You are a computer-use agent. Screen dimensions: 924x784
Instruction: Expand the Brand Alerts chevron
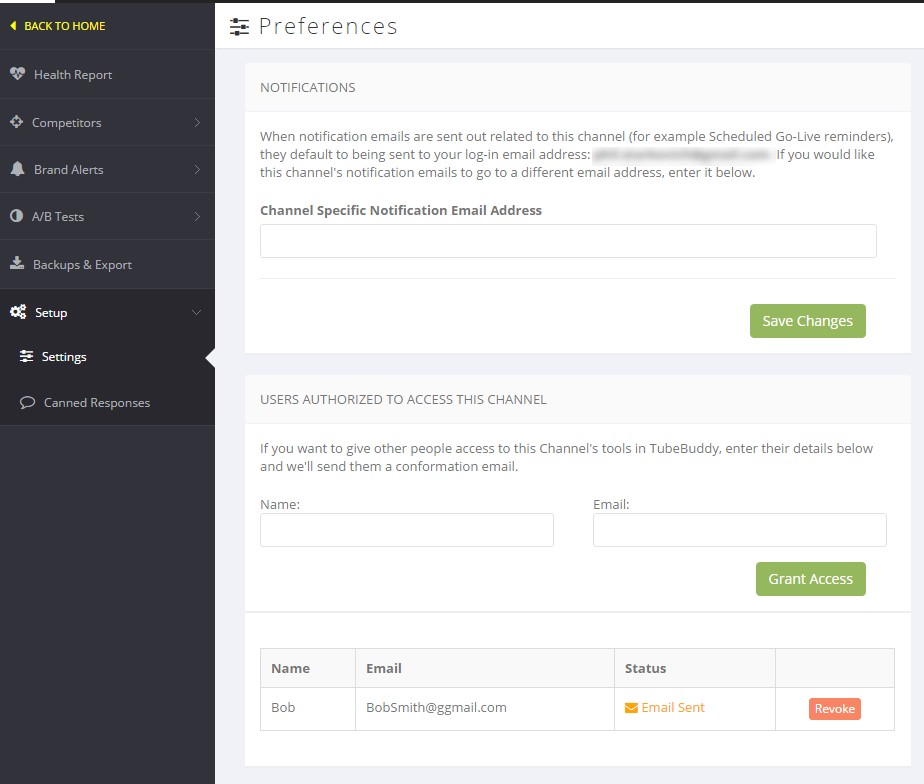pyautogui.click(x=197, y=170)
